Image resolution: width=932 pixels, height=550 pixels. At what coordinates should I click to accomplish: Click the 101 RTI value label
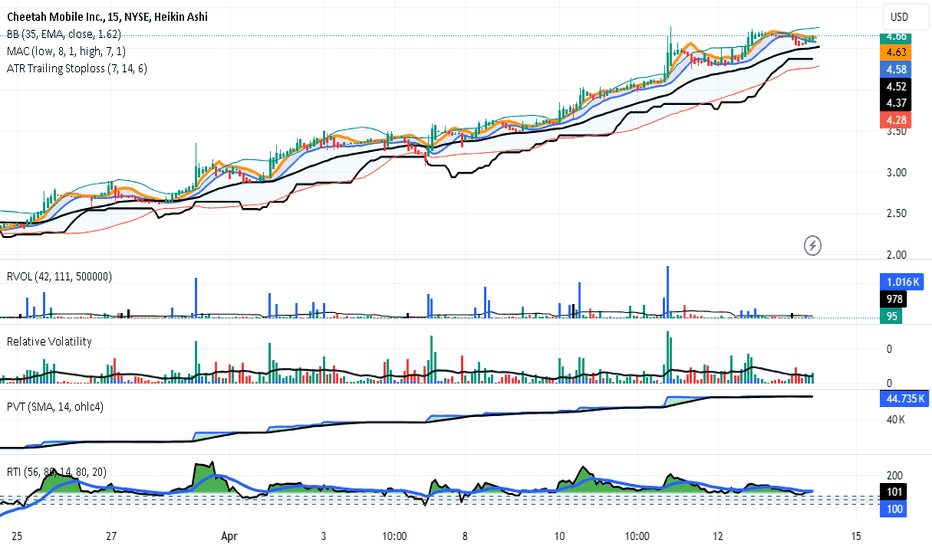[x=893, y=492]
